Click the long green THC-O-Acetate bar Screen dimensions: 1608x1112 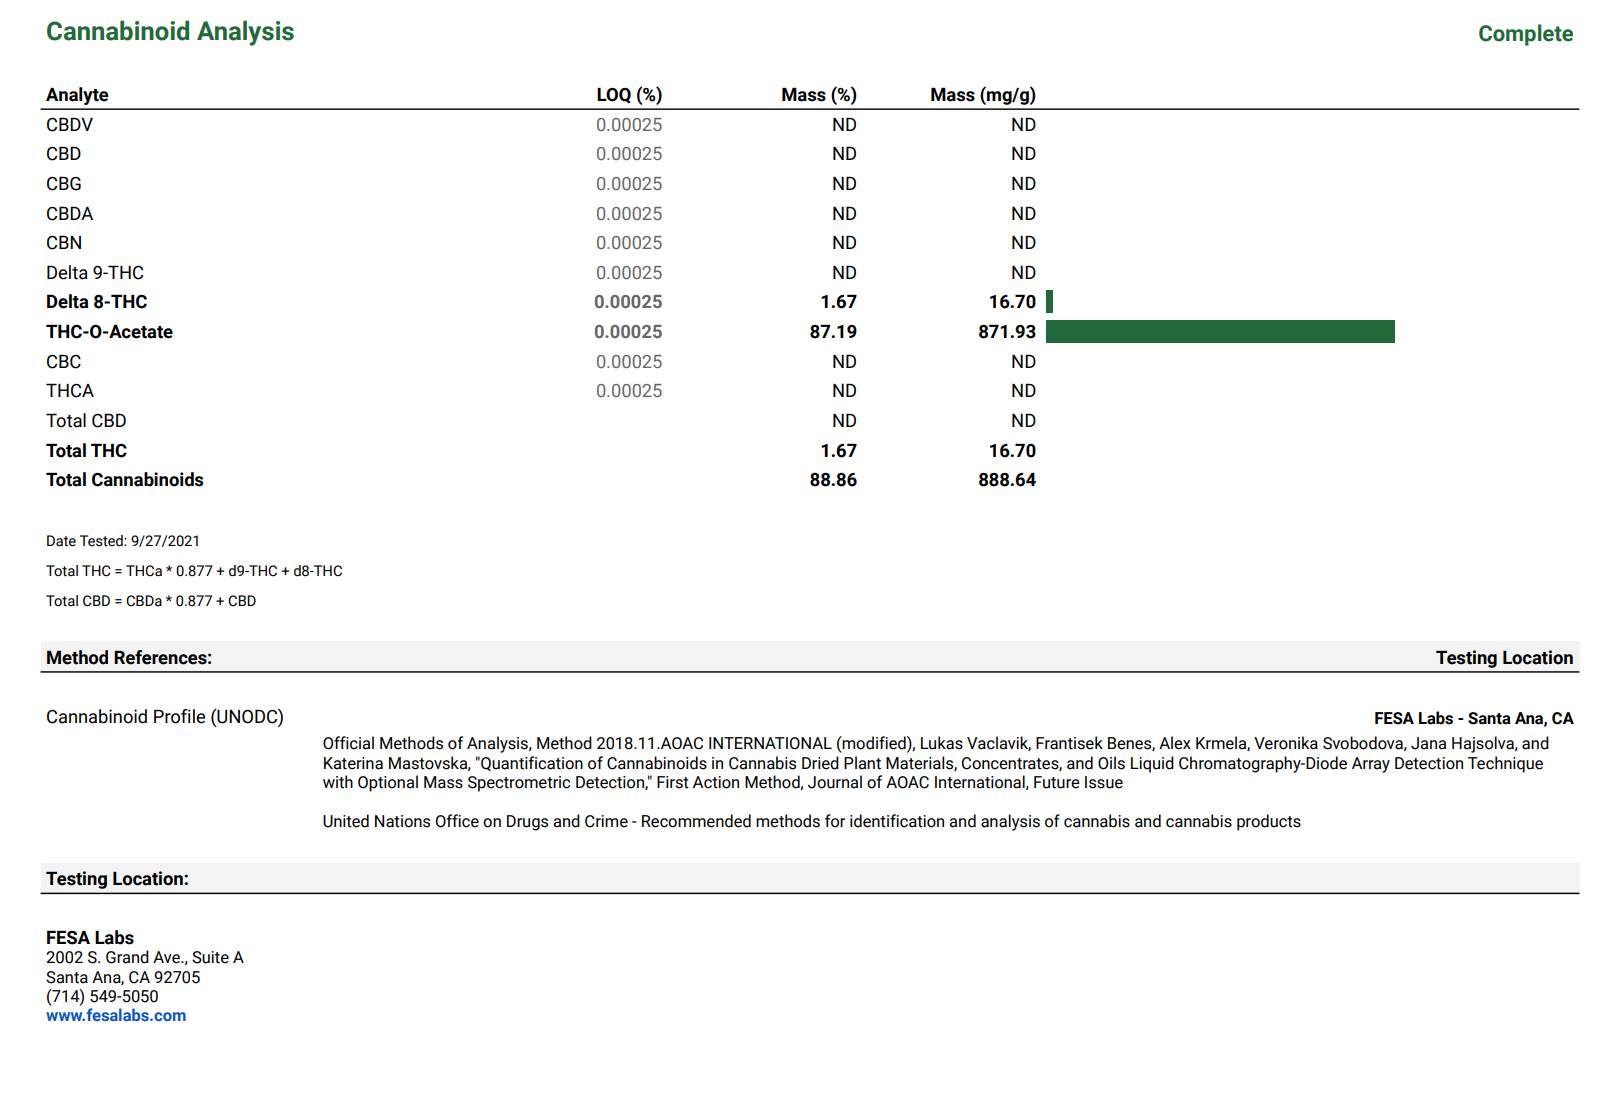coord(1219,332)
